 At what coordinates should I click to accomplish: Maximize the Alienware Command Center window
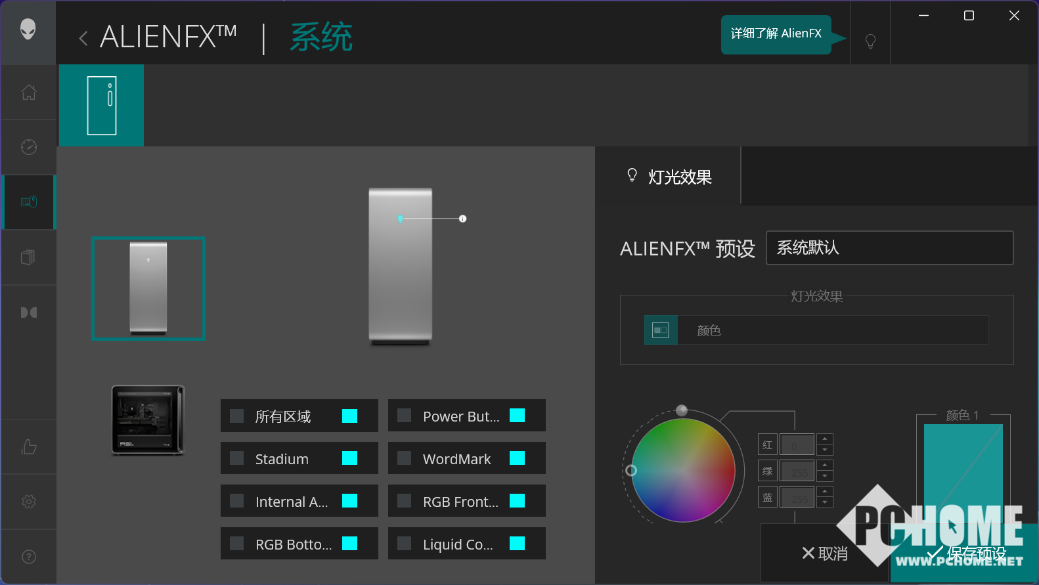point(969,15)
